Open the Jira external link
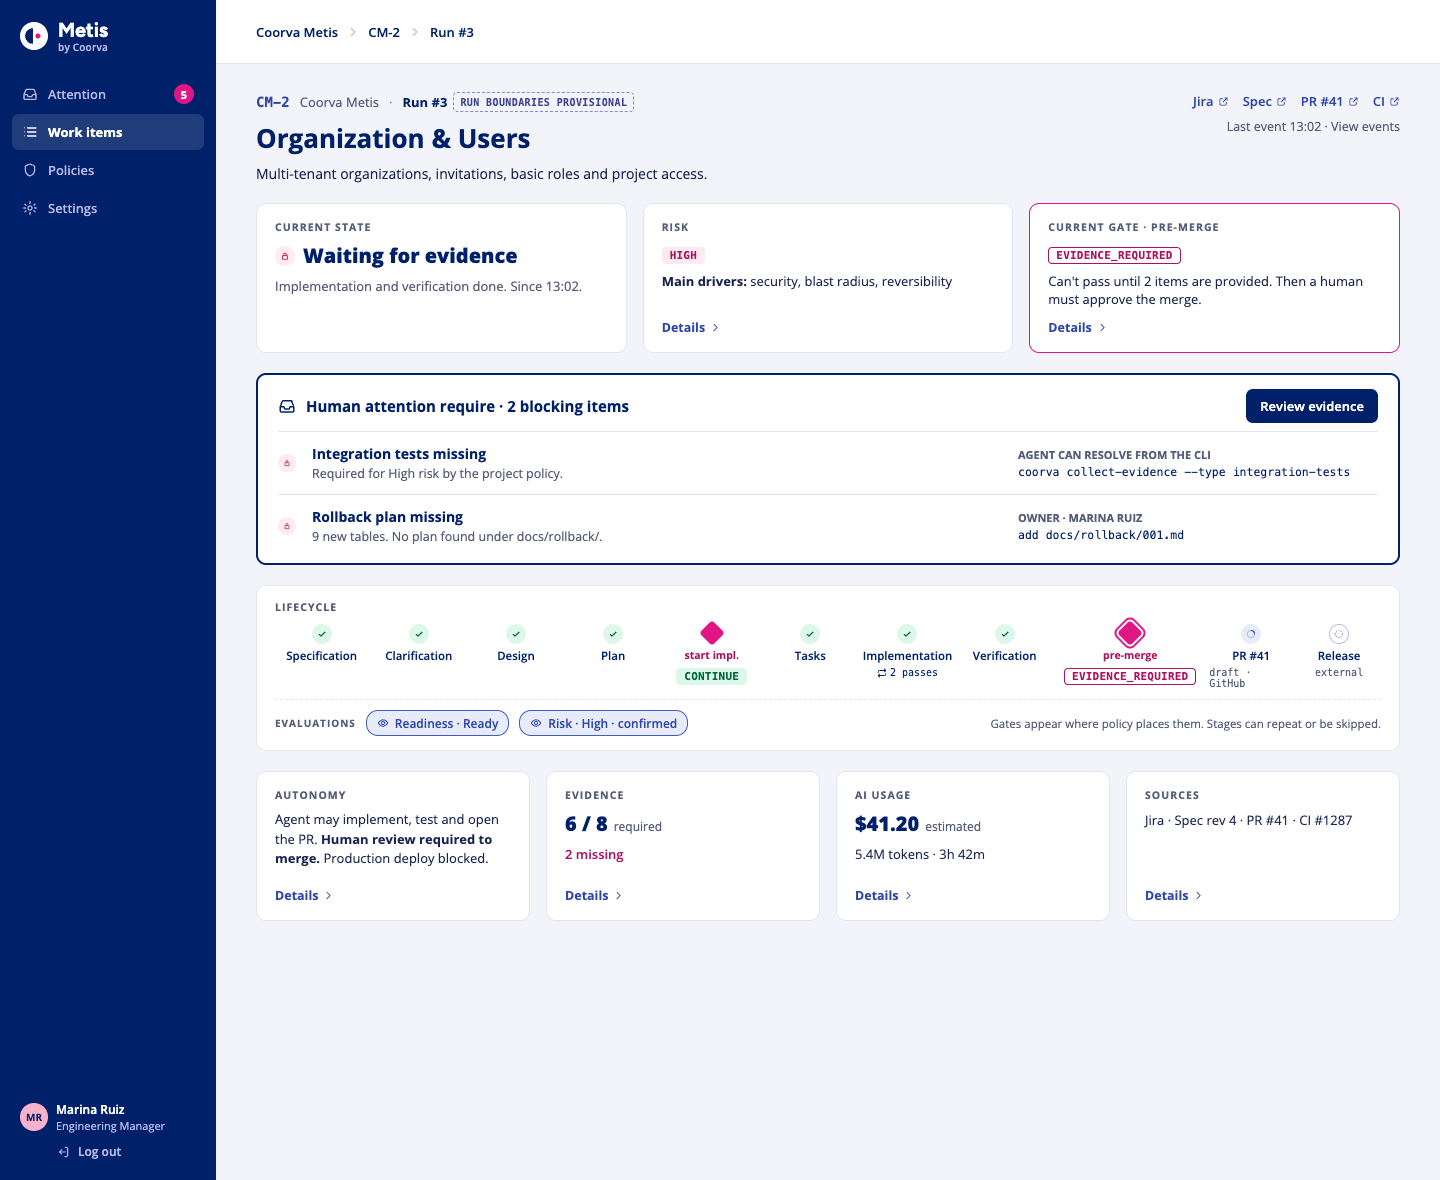Image resolution: width=1440 pixels, height=1180 pixels. pos(1210,102)
